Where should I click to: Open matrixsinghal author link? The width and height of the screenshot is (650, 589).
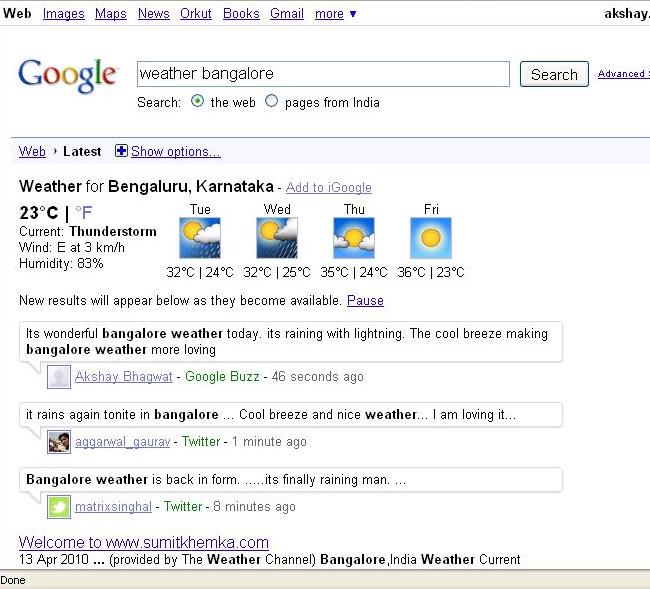[113, 507]
